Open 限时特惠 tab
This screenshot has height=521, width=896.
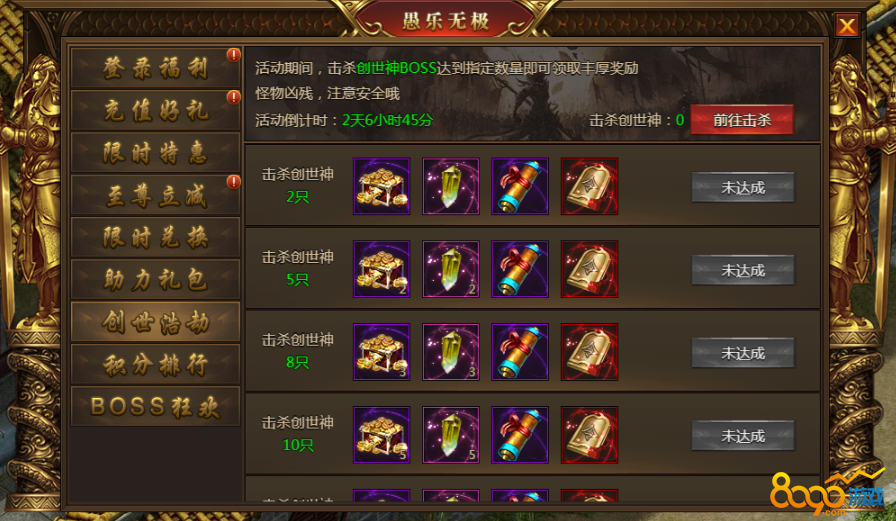(x=155, y=153)
